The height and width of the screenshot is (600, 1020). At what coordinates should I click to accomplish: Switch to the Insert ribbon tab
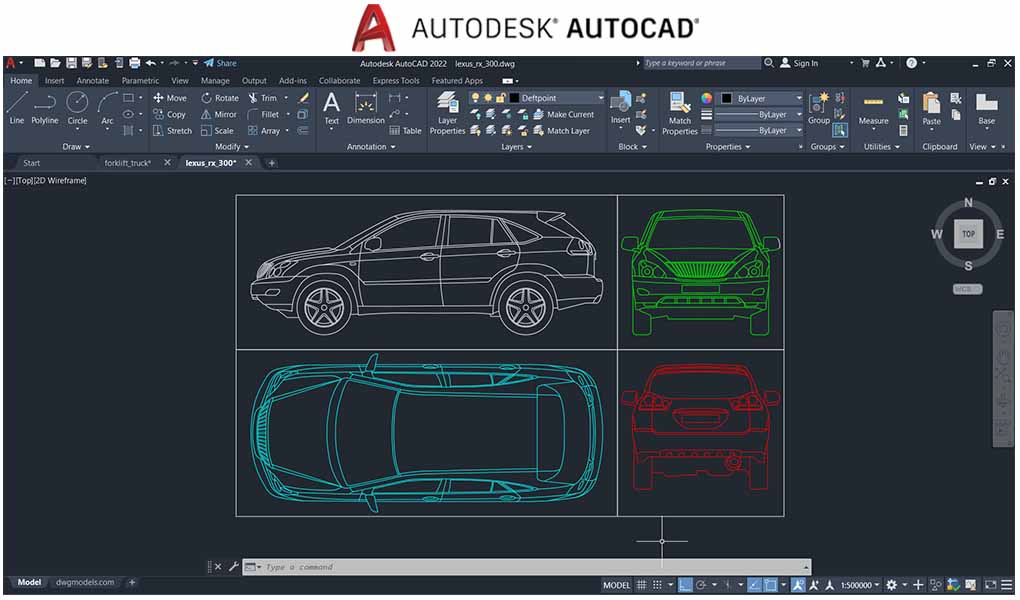click(x=55, y=81)
